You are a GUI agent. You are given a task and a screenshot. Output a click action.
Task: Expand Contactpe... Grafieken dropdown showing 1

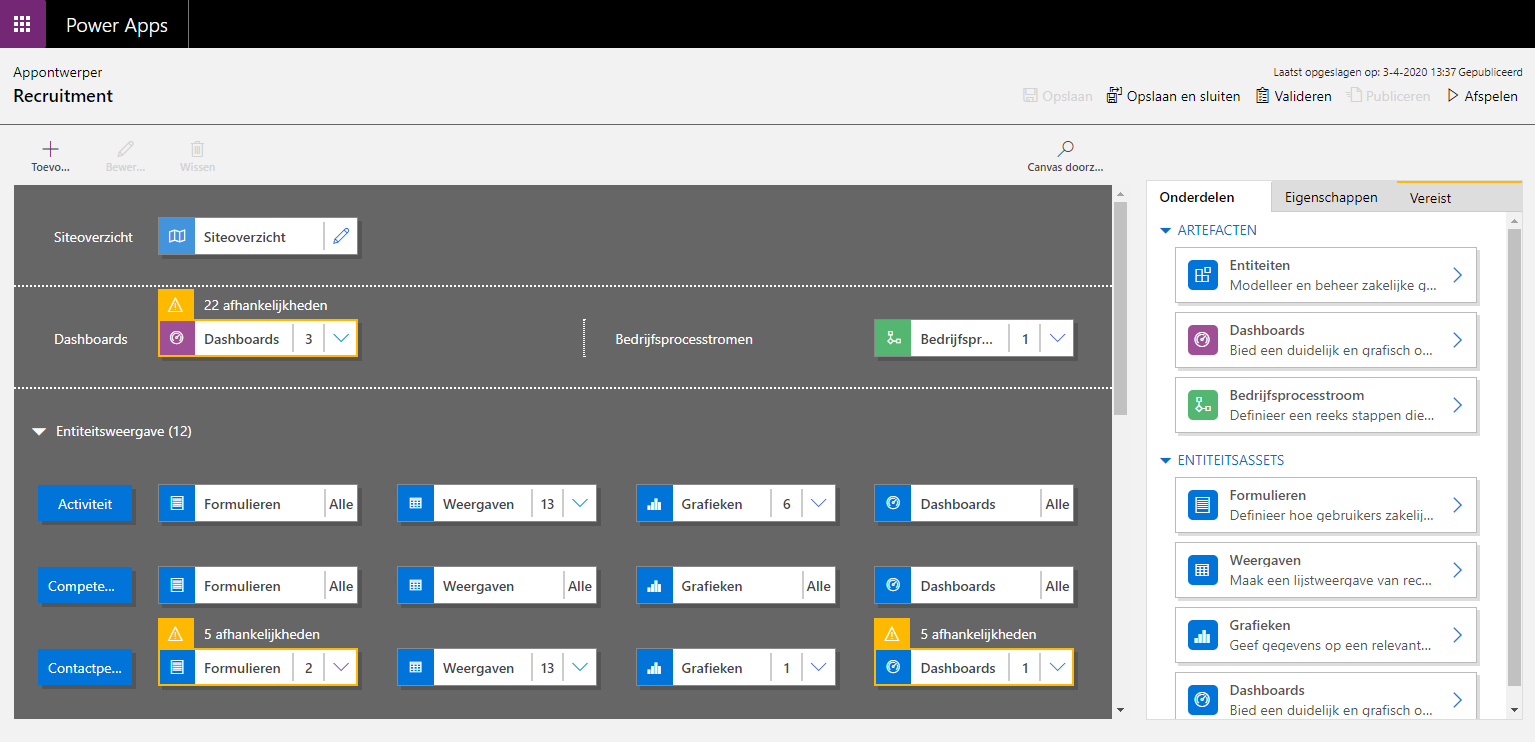coord(819,668)
